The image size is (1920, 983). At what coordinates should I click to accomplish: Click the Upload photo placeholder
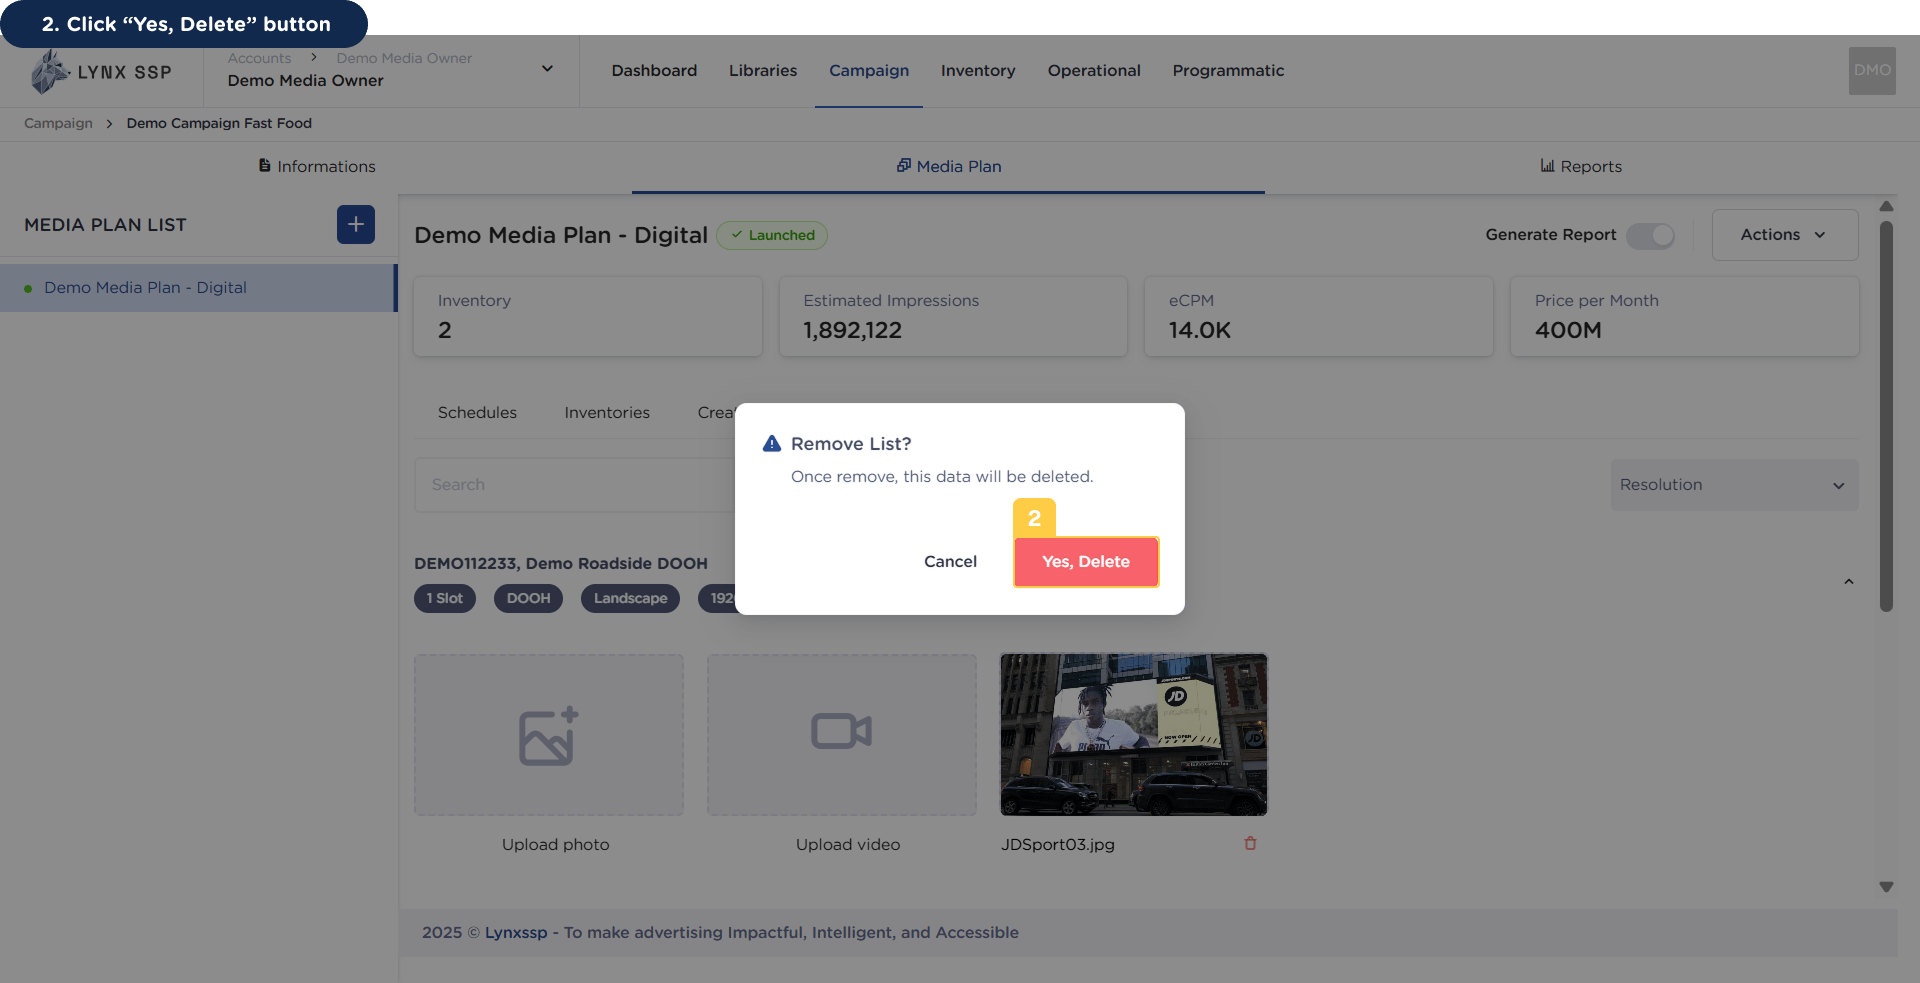[x=549, y=735]
